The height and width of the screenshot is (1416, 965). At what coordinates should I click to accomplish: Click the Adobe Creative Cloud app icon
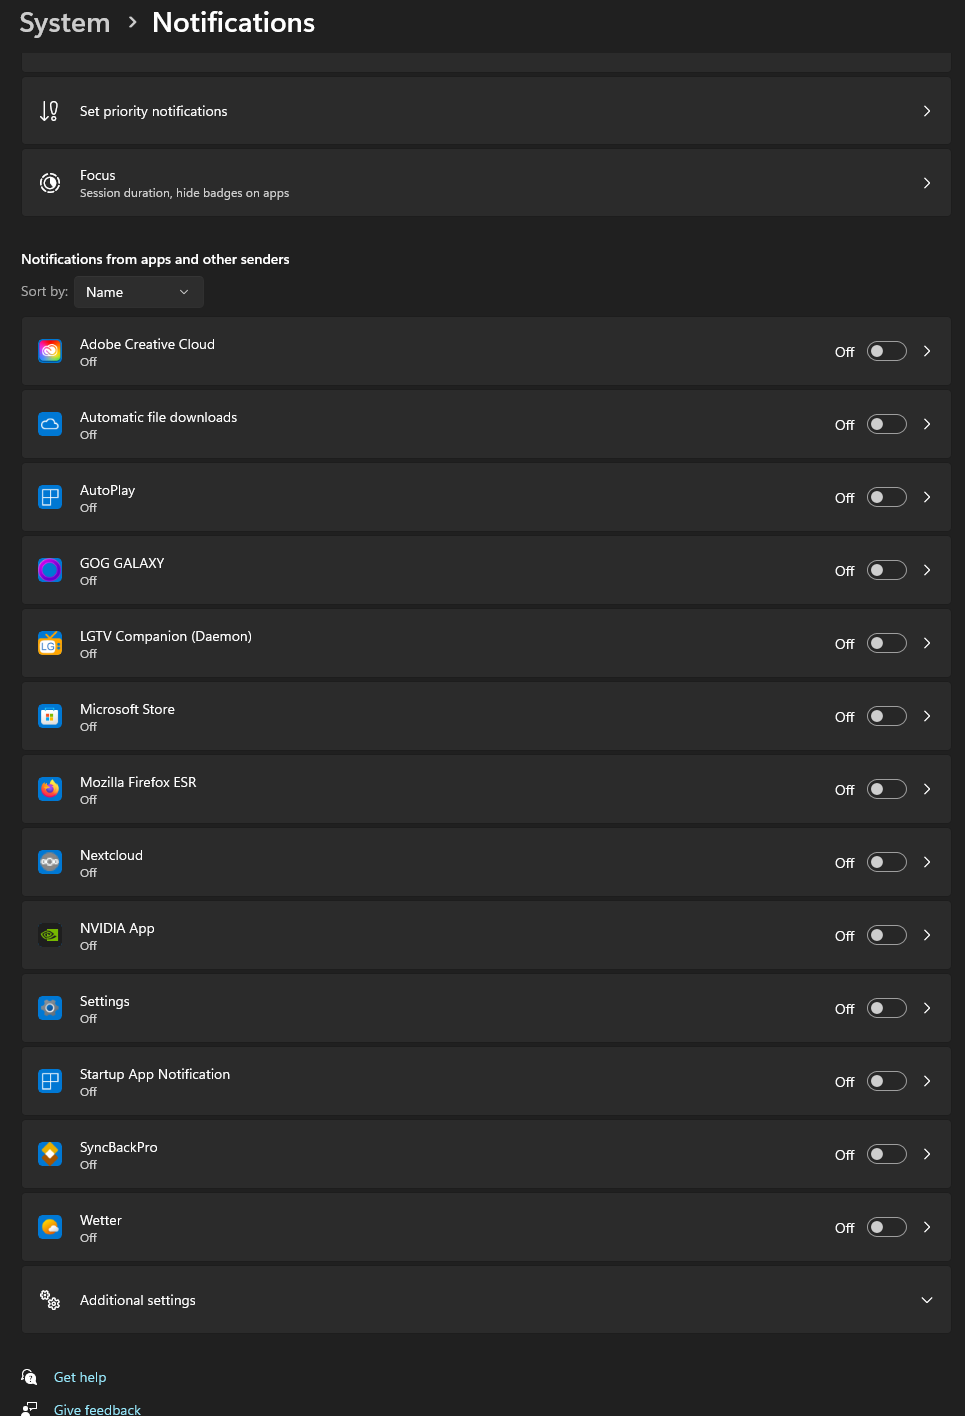pos(50,351)
